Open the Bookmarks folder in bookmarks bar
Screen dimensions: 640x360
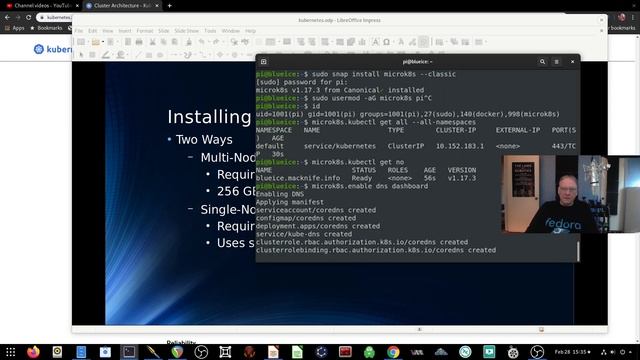click(x=46, y=28)
